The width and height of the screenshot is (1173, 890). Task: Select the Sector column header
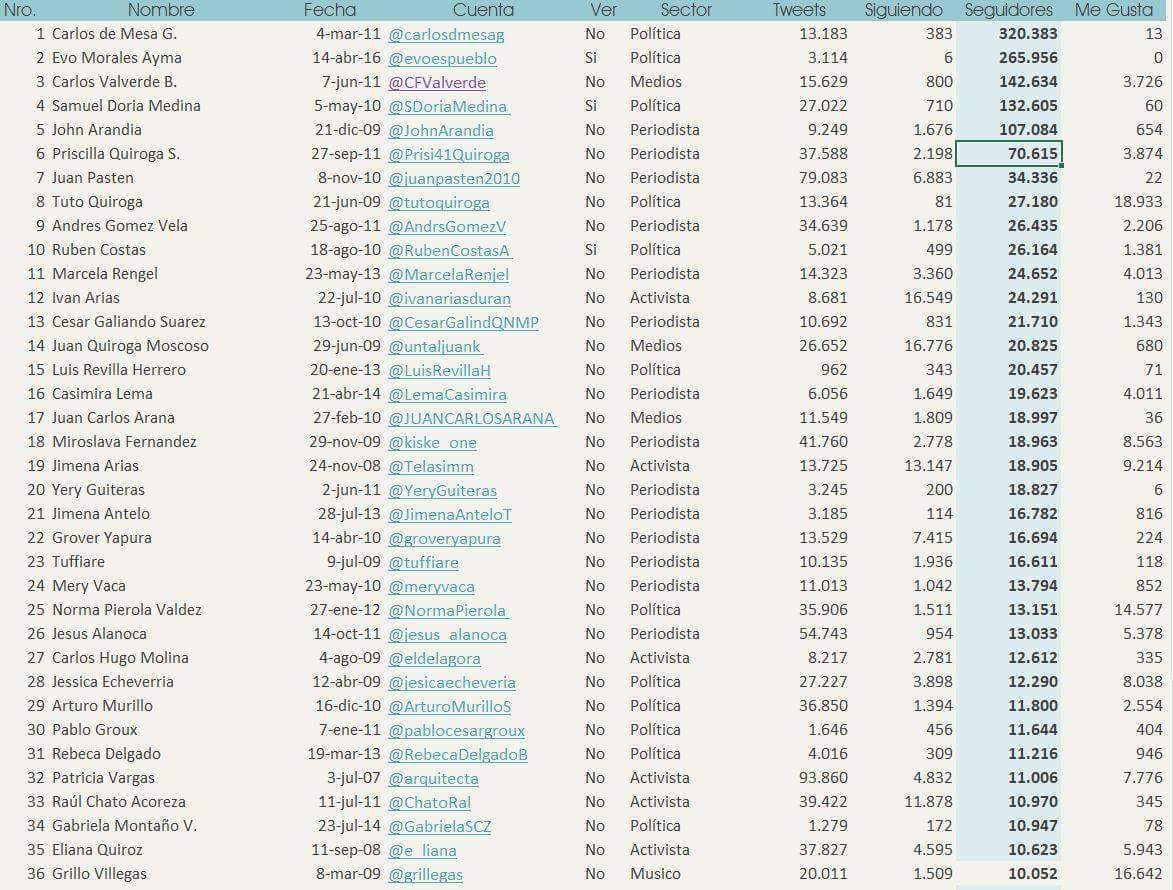[x=686, y=10]
